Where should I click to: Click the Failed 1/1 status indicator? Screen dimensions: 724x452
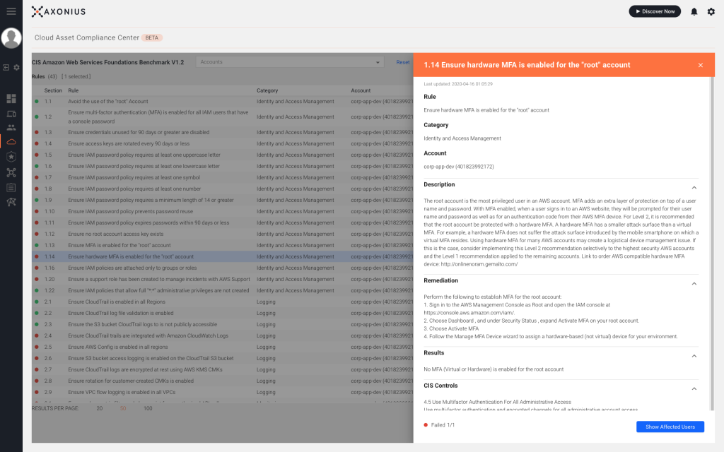coord(439,425)
